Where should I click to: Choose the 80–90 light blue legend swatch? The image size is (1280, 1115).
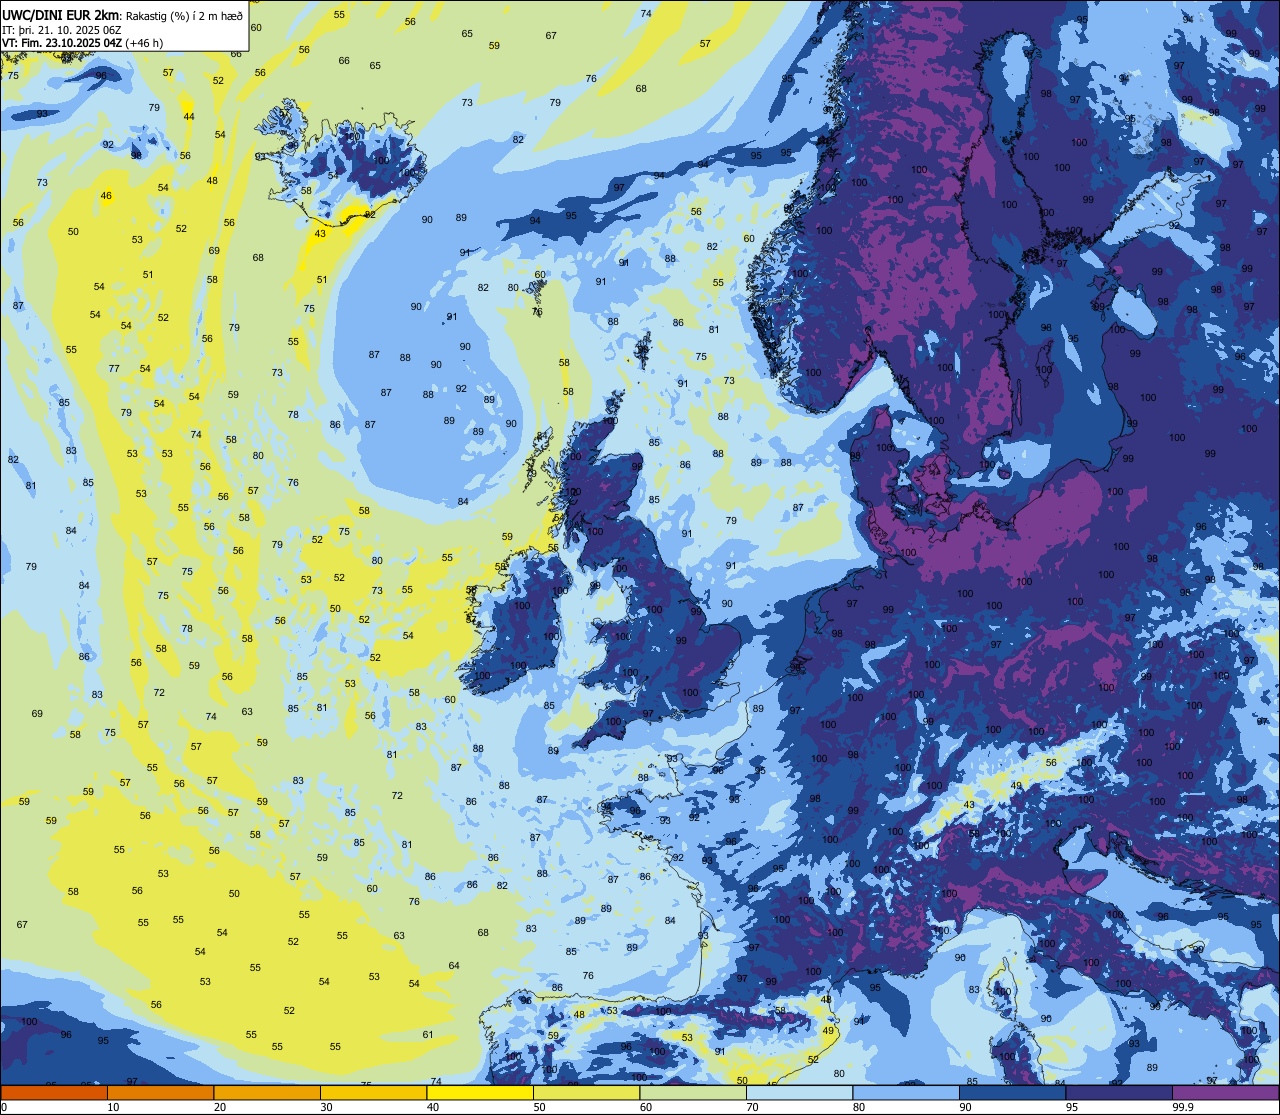tap(906, 1092)
